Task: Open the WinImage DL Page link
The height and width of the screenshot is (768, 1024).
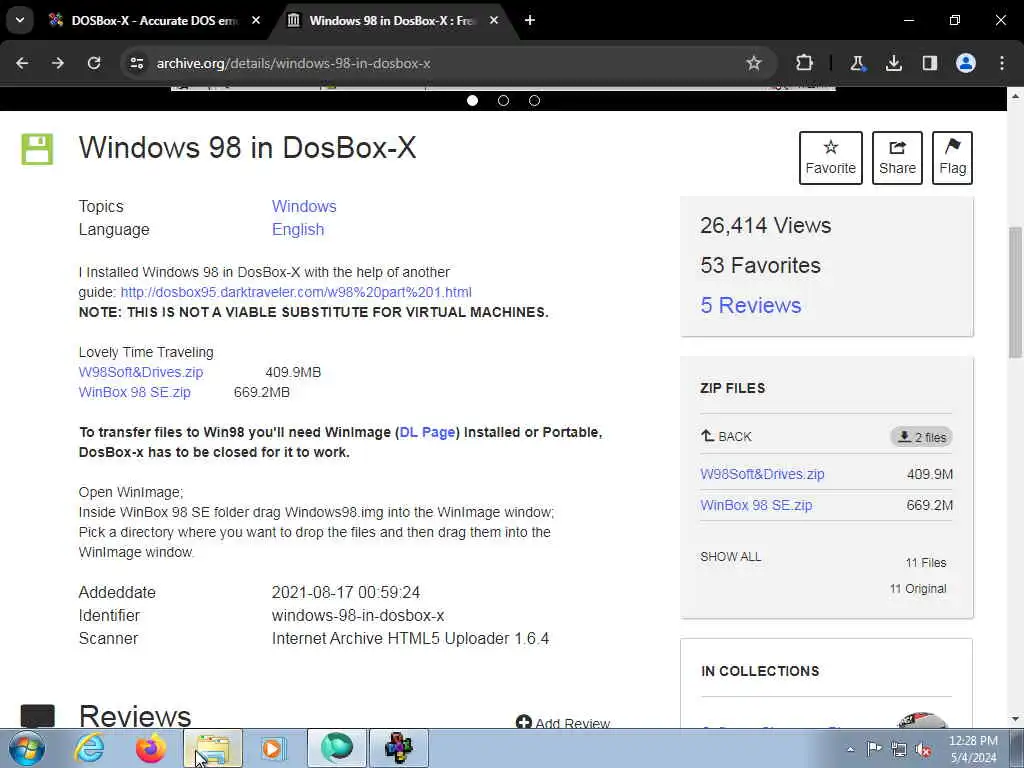Action: tap(427, 432)
